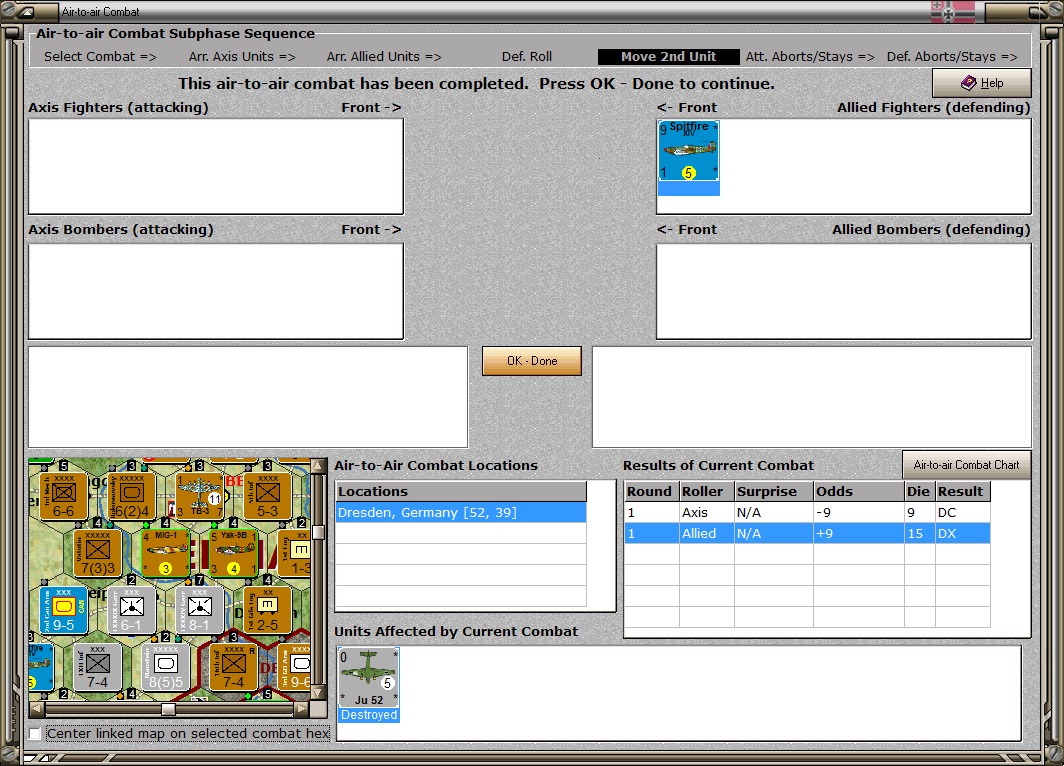Click map horizontal scrollbar right arrow
Image resolution: width=1064 pixels, height=766 pixels.
[x=301, y=709]
